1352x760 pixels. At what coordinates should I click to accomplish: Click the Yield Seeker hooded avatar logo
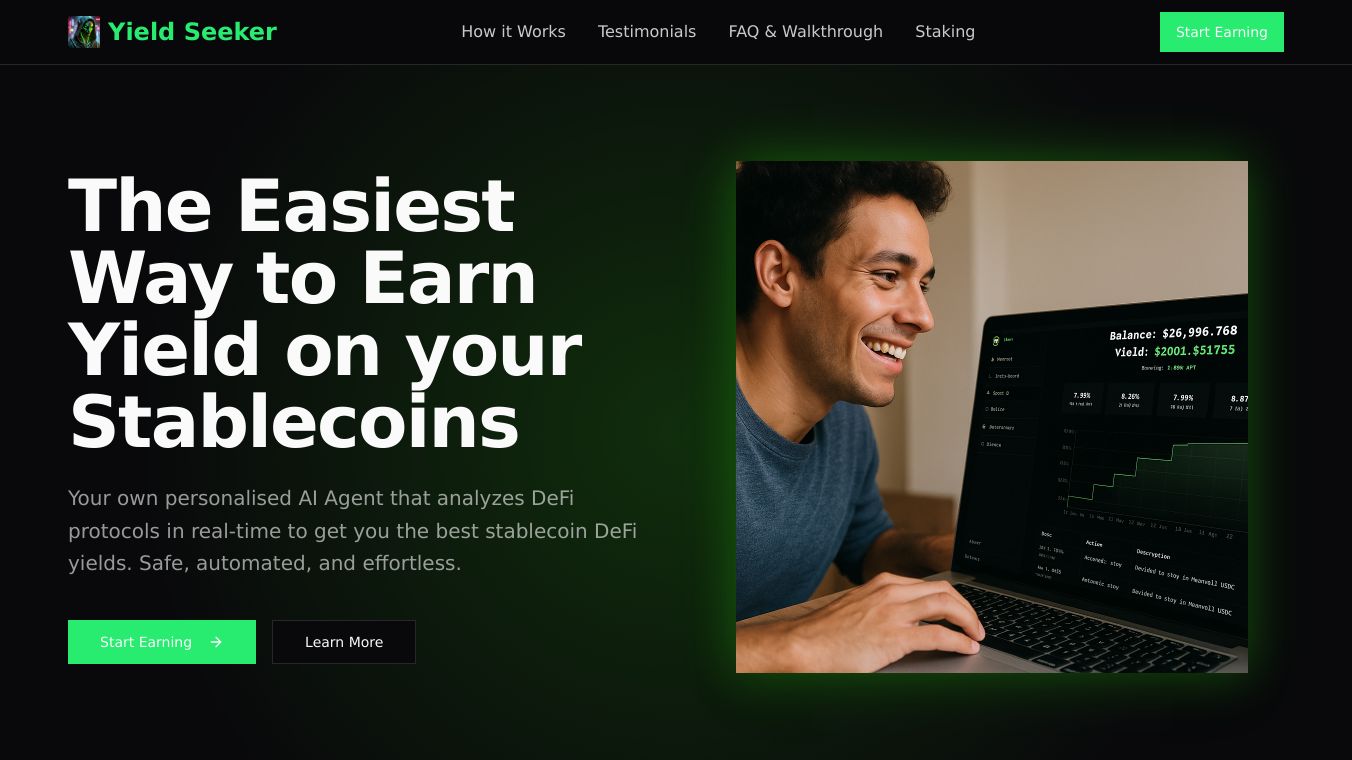coord(84,32)
